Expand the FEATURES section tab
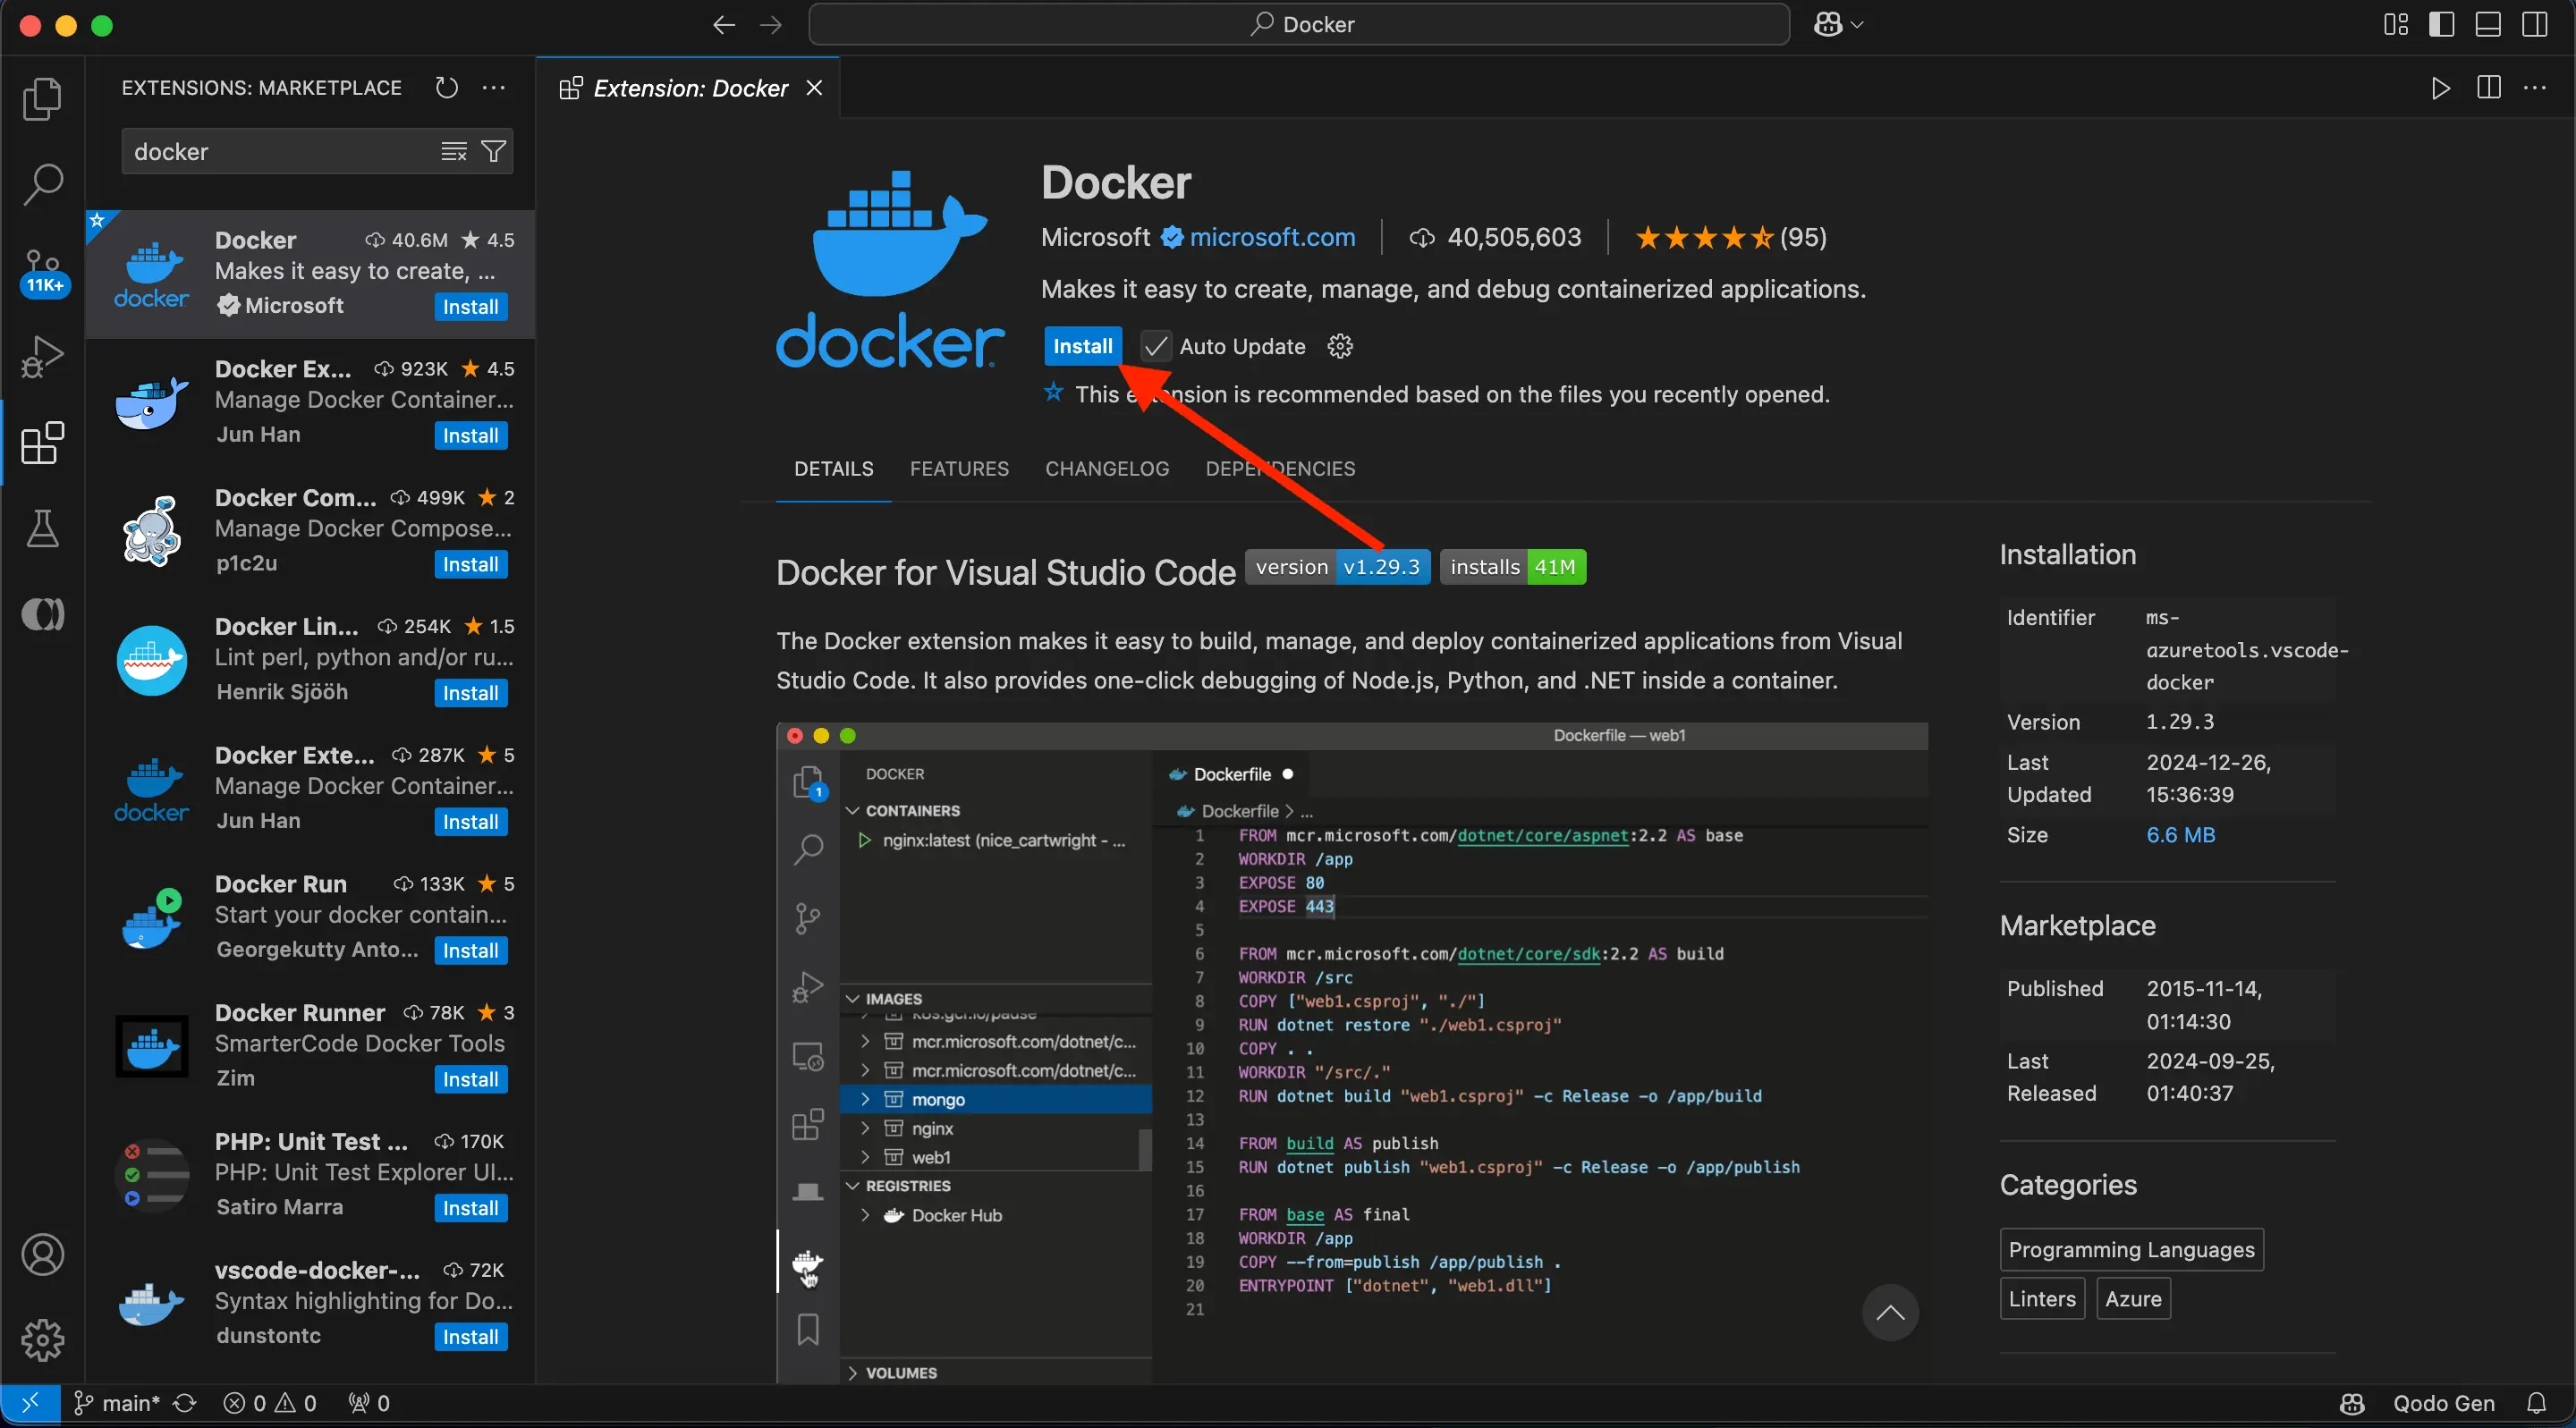The height and width of the screenshot is (1428, 2576). tap(958, 468)
